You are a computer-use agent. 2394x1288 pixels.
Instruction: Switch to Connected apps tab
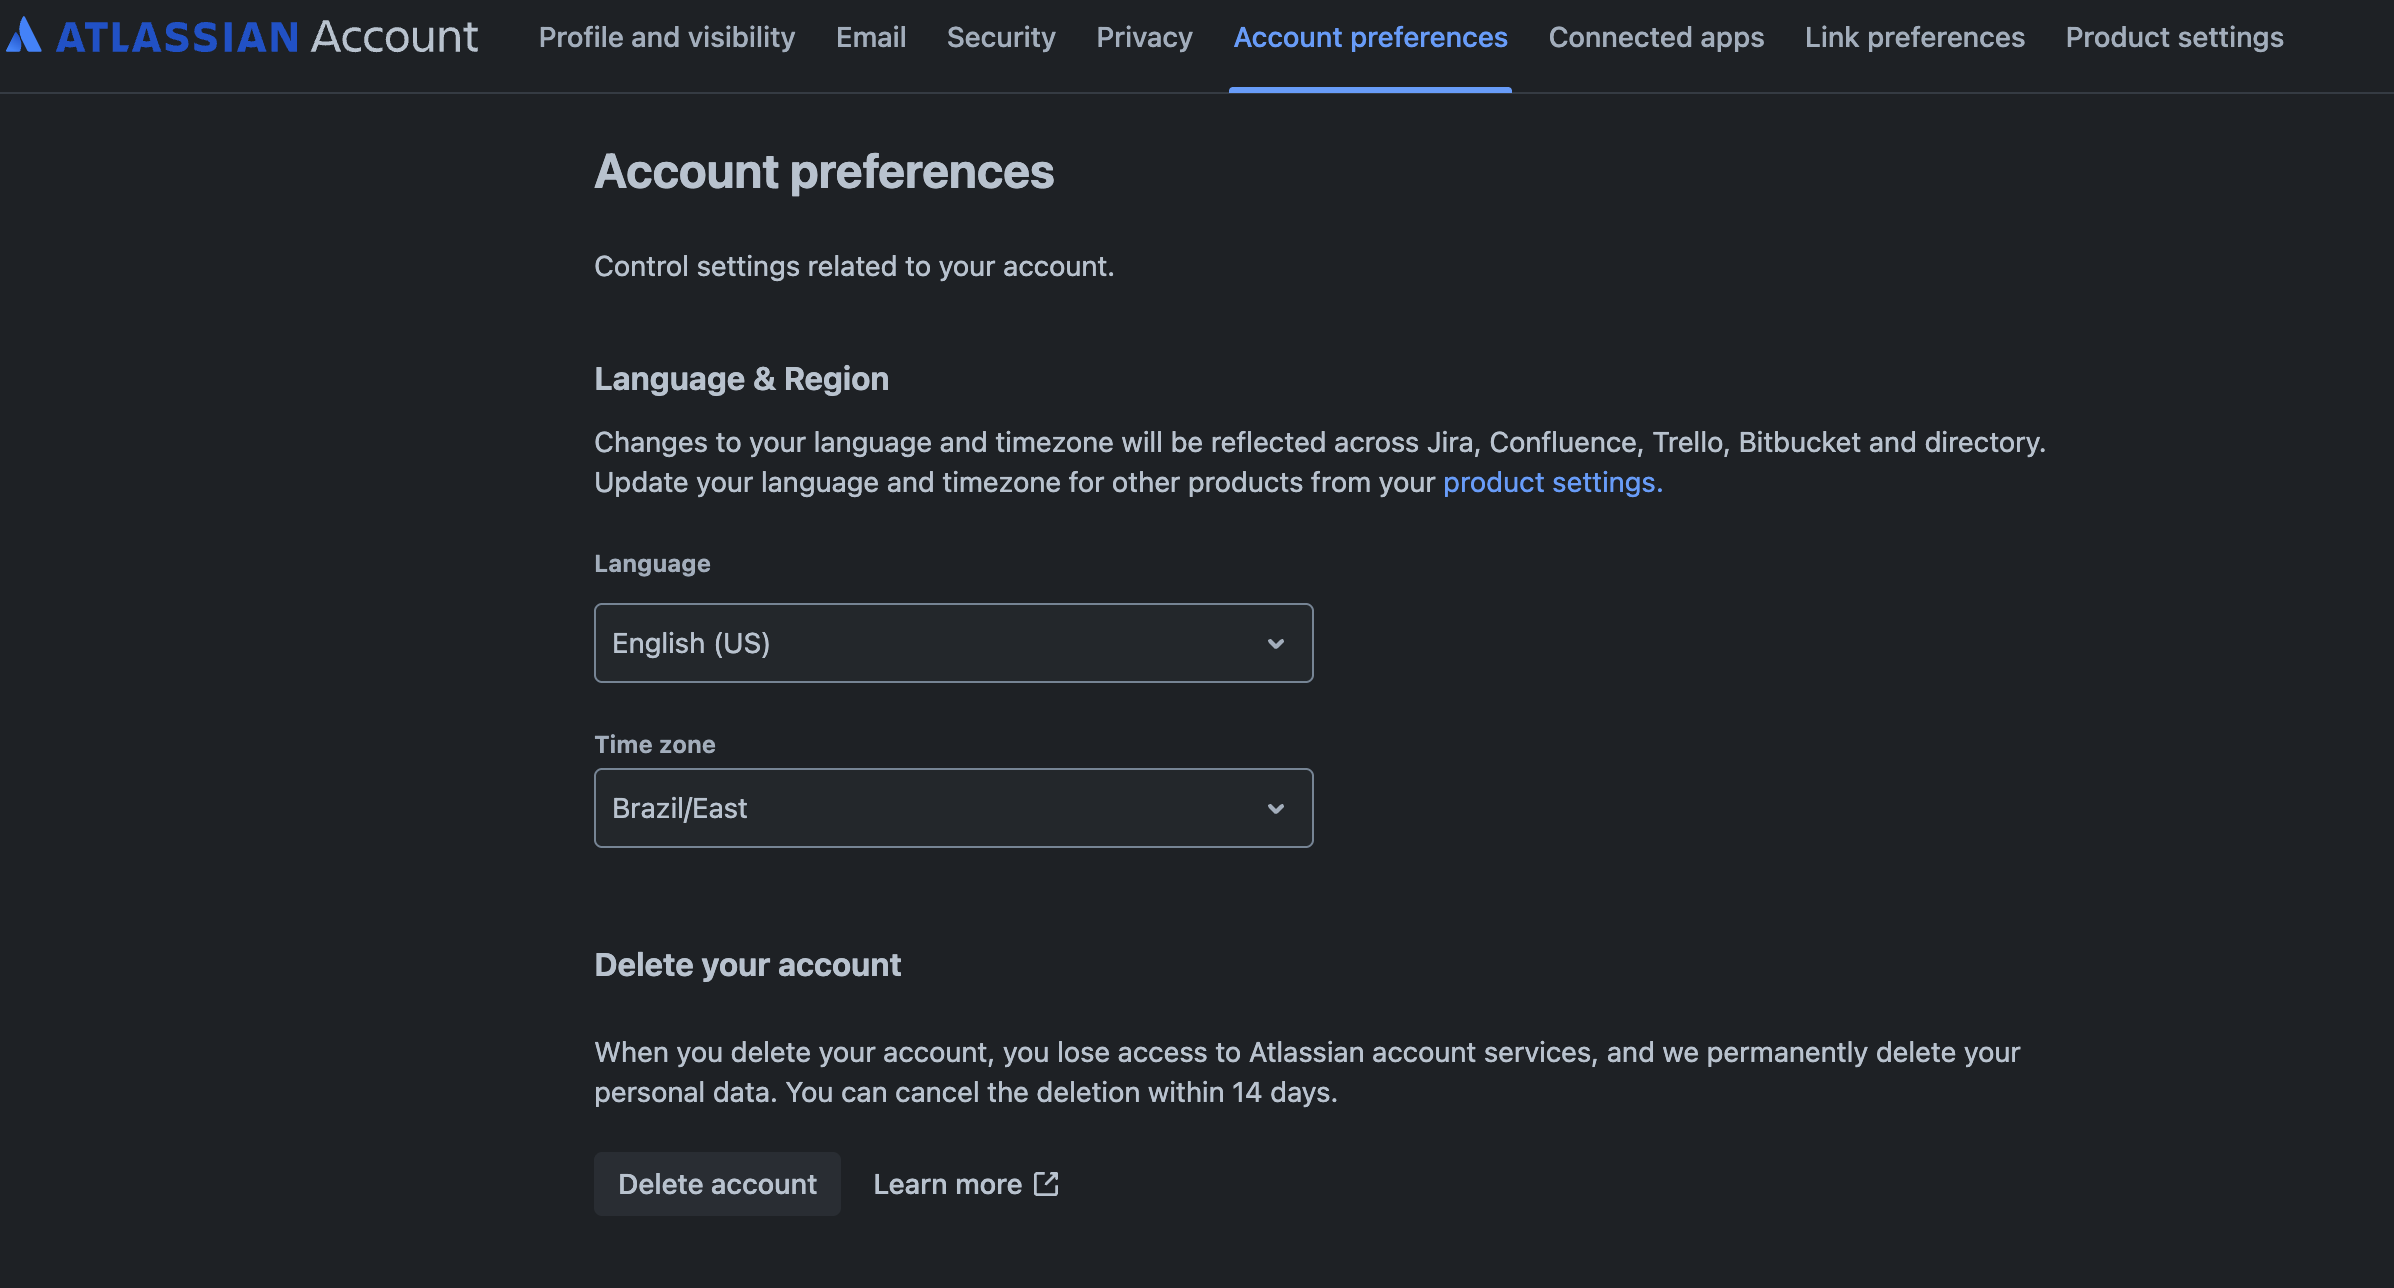(x=1656, y=38)
